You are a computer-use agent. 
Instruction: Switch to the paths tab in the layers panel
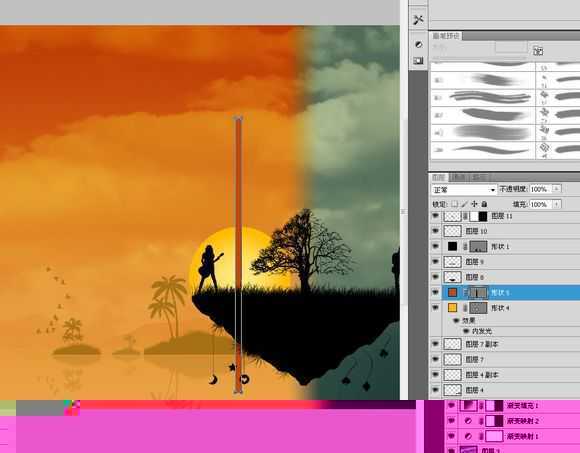pyautogui.click(x=480, y=178)
